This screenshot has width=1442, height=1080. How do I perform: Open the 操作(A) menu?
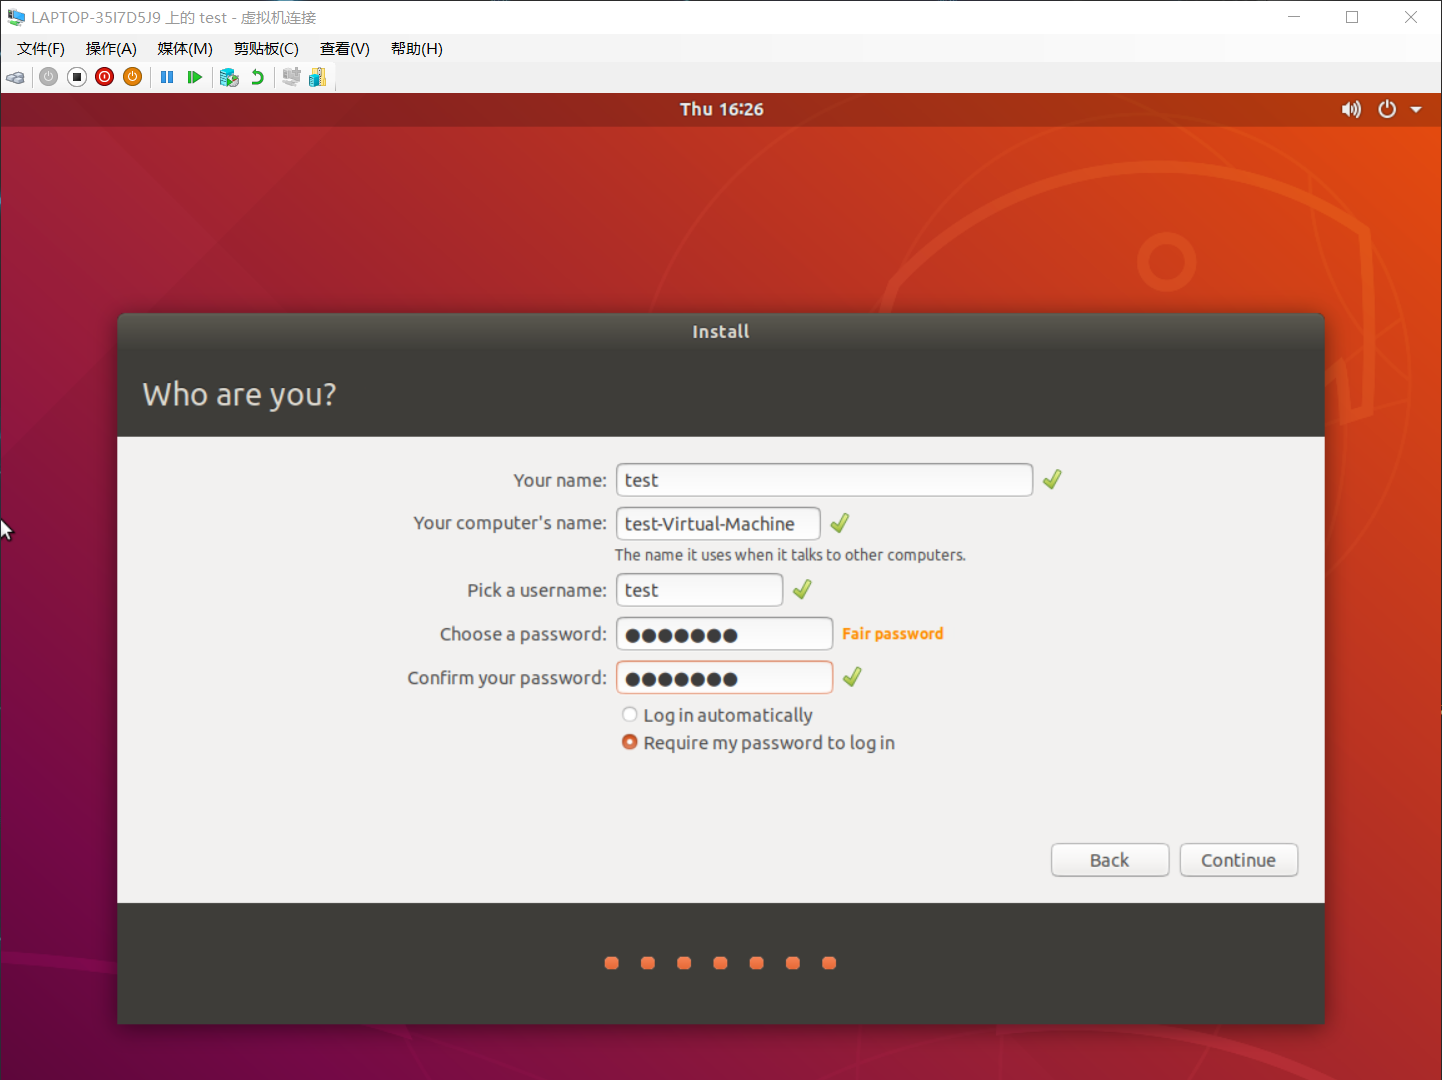point(111,49)
